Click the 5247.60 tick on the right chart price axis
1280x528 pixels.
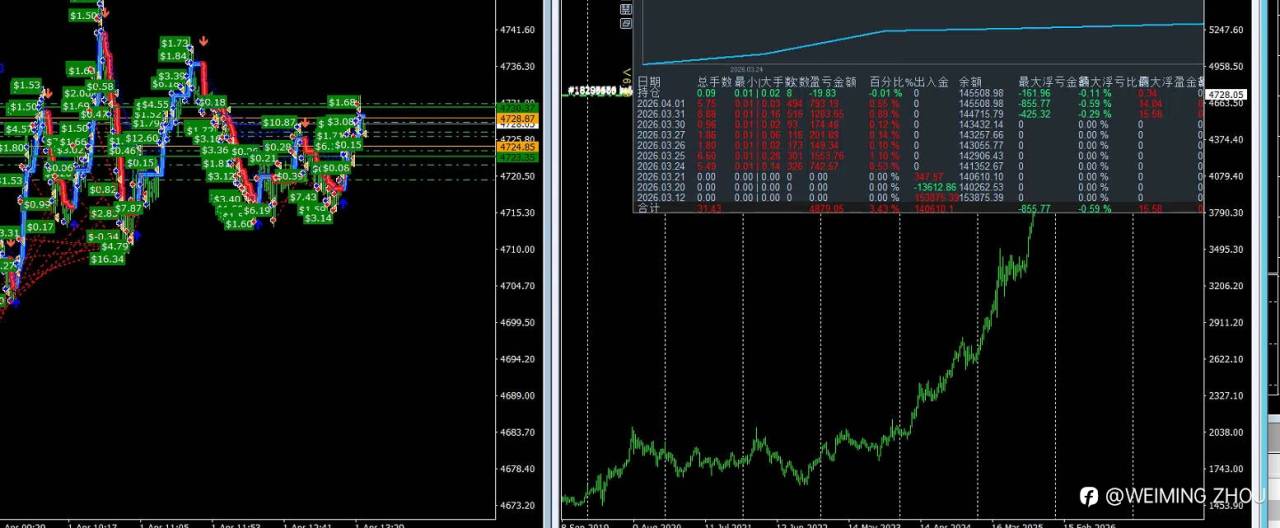click(x=1225, y=30)
